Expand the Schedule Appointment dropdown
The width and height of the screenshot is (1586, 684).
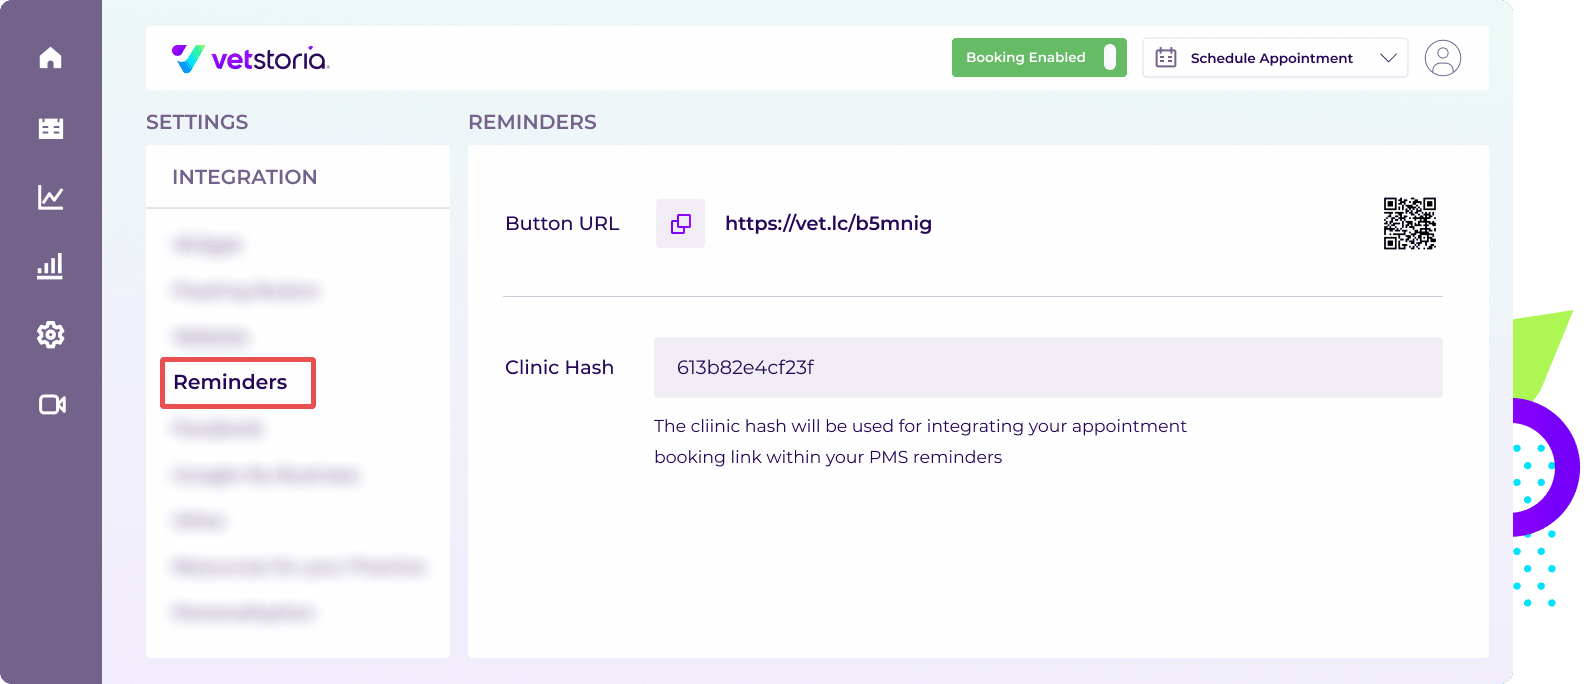pyautogui.click(x=1275, y=58)
